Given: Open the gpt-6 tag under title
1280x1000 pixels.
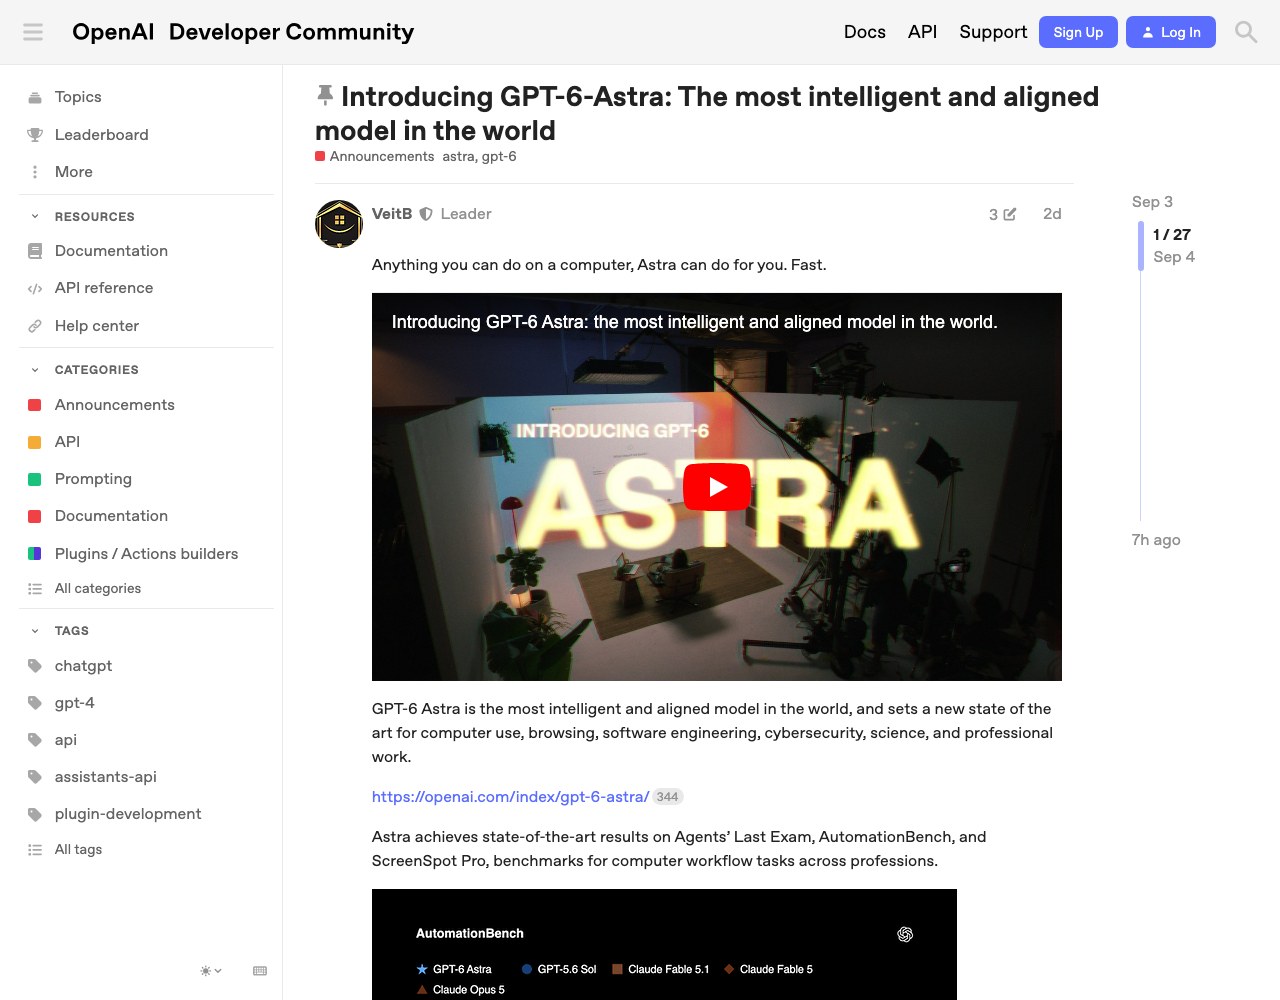Looking at the screenshot, I should (499, 157).
